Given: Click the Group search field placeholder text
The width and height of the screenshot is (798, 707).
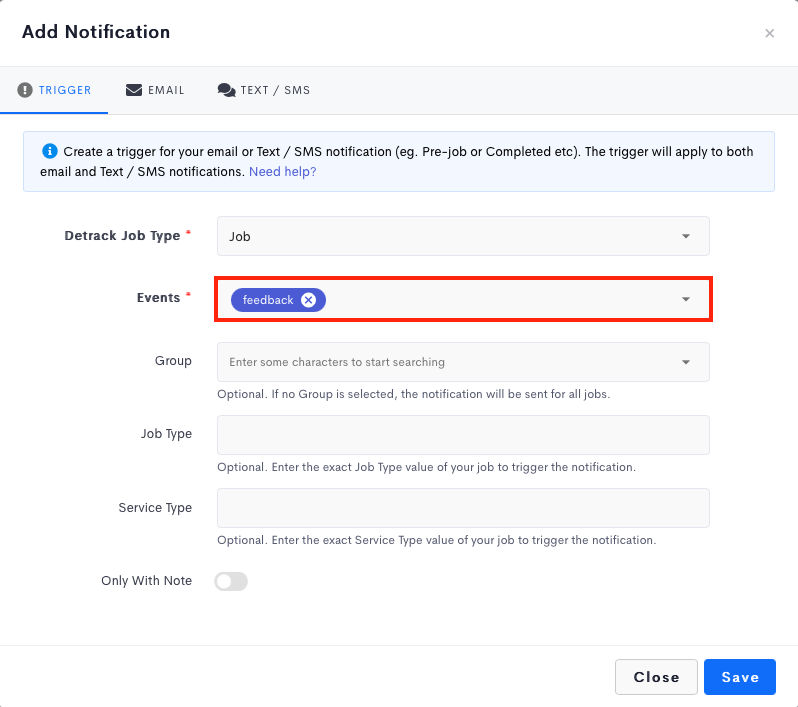Looking at the screenshot, I should click(337, 362).
